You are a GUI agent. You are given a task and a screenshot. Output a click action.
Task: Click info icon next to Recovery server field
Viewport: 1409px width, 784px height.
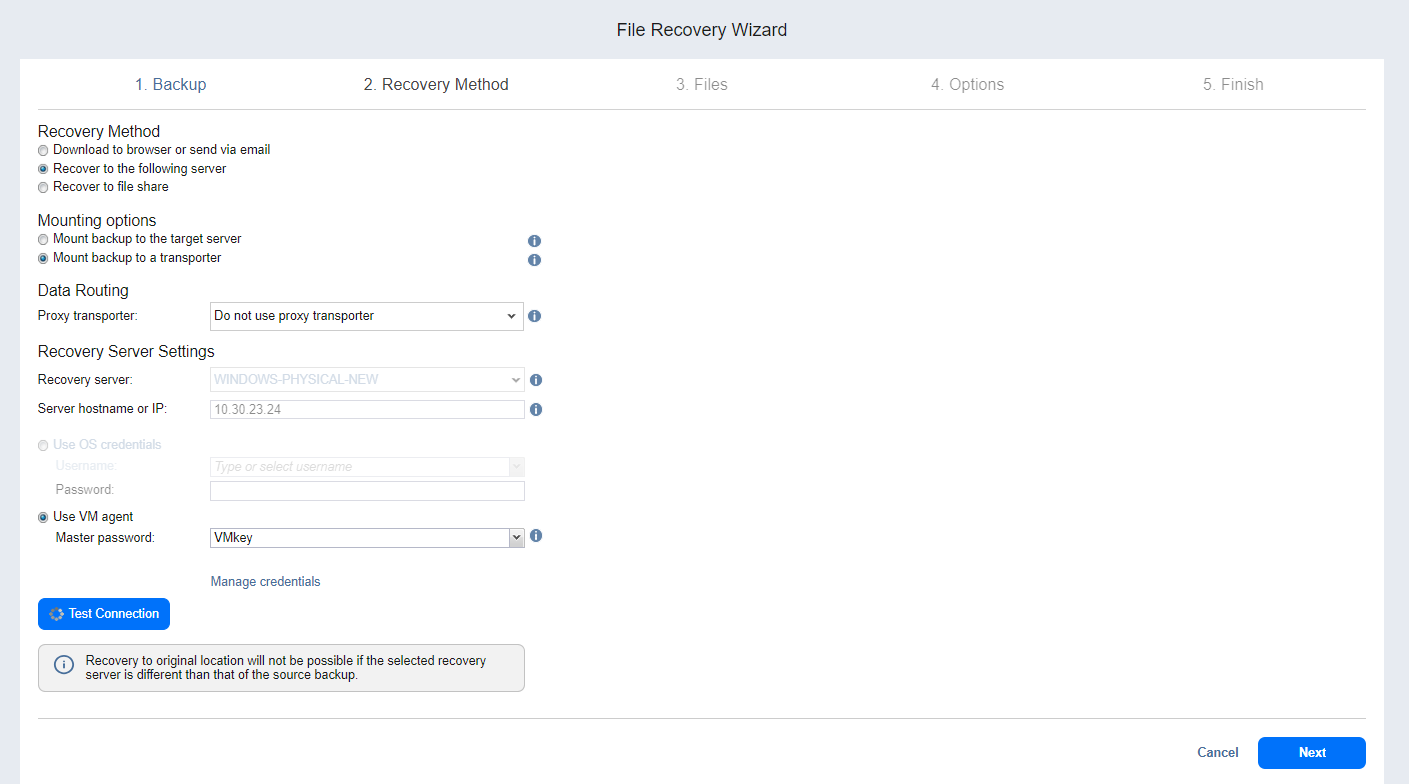(x=536, y=380)
